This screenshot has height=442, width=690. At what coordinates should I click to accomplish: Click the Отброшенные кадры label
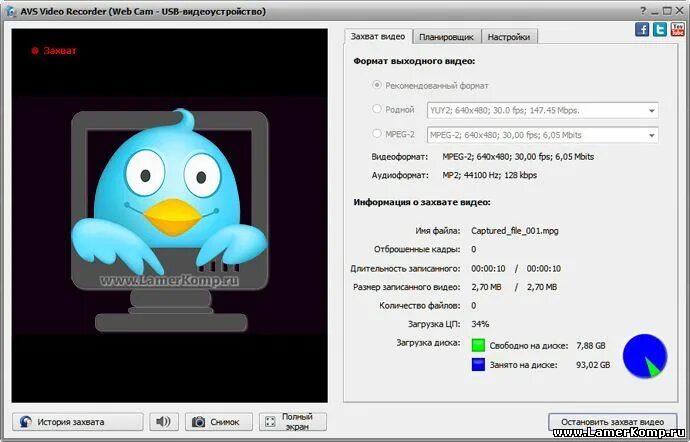pyautogui.click(x=417, y=250)
